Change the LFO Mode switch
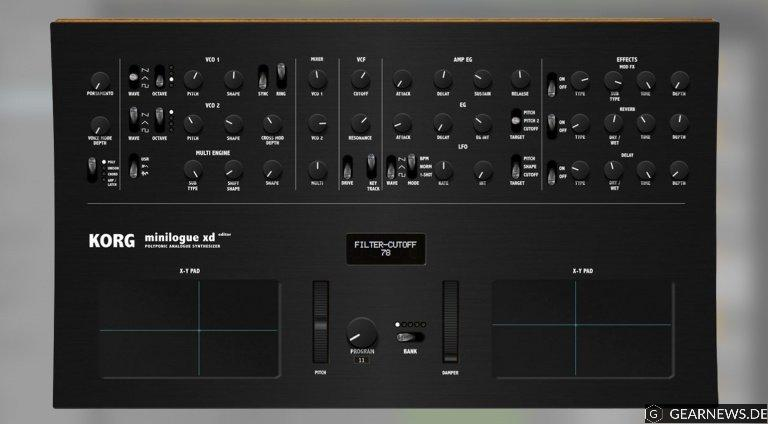The height and width of the screenshot is (424, 768). point(412,165)
